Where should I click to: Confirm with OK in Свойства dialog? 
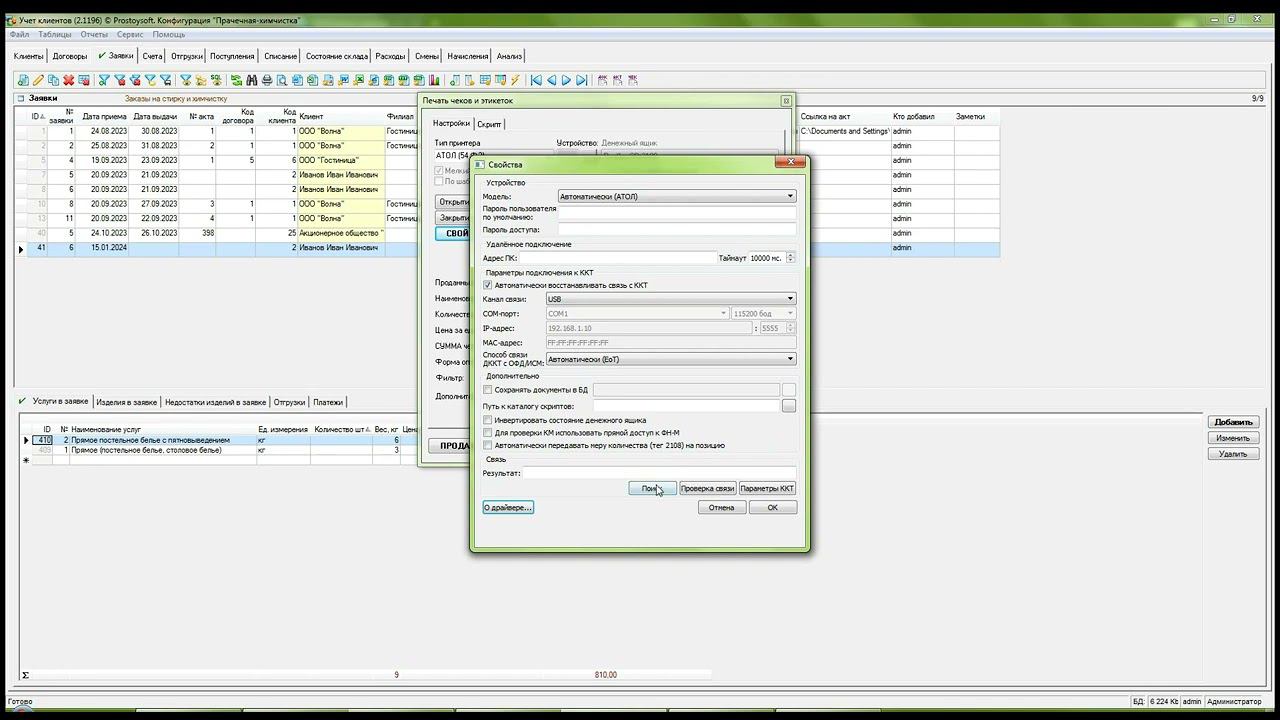[x=773, y=507]
